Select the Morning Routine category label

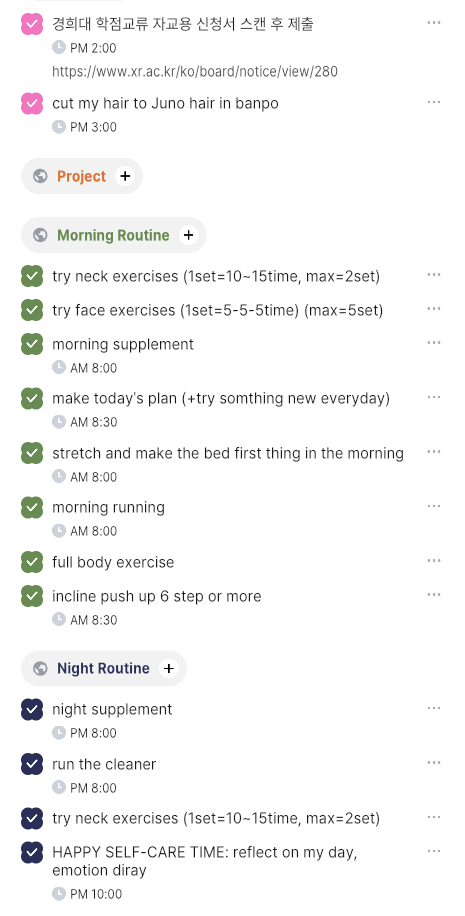(113, 235)
